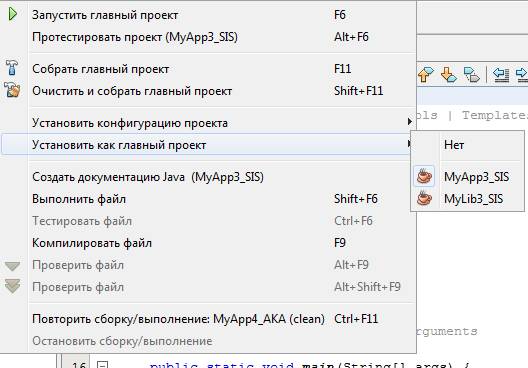Set MyLib3_SIS as main project
The width and height of the screenshot is (528, 368).
coord(467,198)
